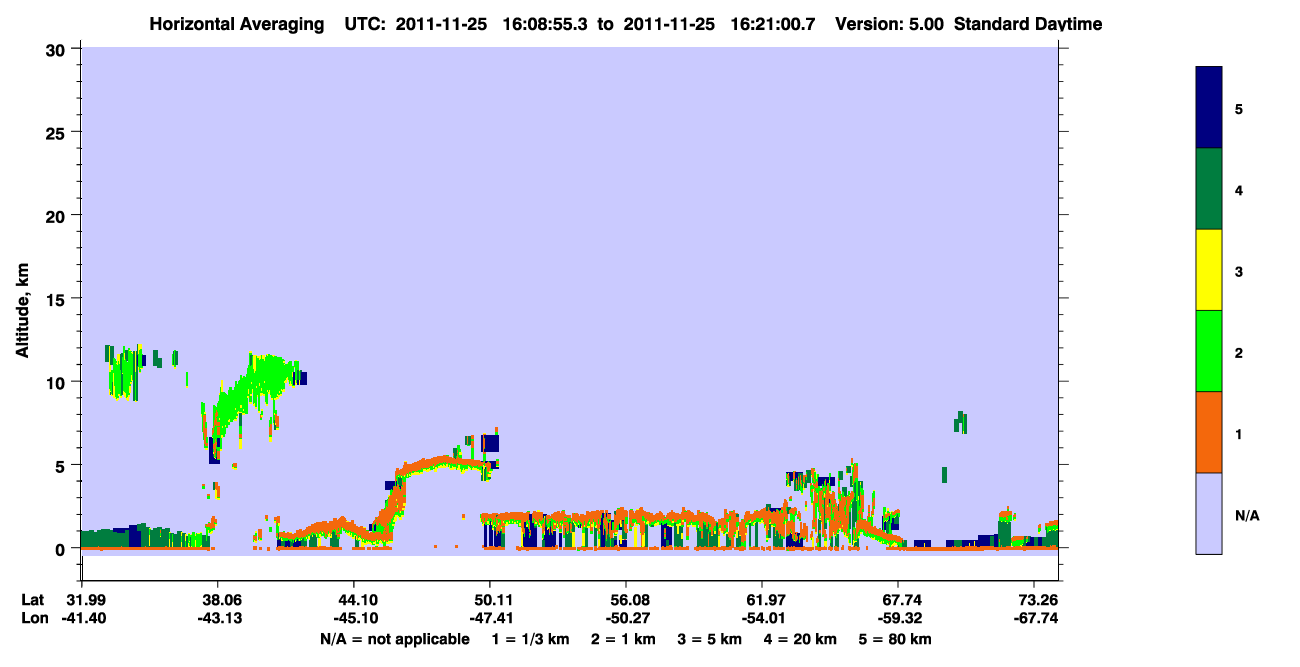
Task: Click the longitude value '-47.41'
Action: click(490, 618)
